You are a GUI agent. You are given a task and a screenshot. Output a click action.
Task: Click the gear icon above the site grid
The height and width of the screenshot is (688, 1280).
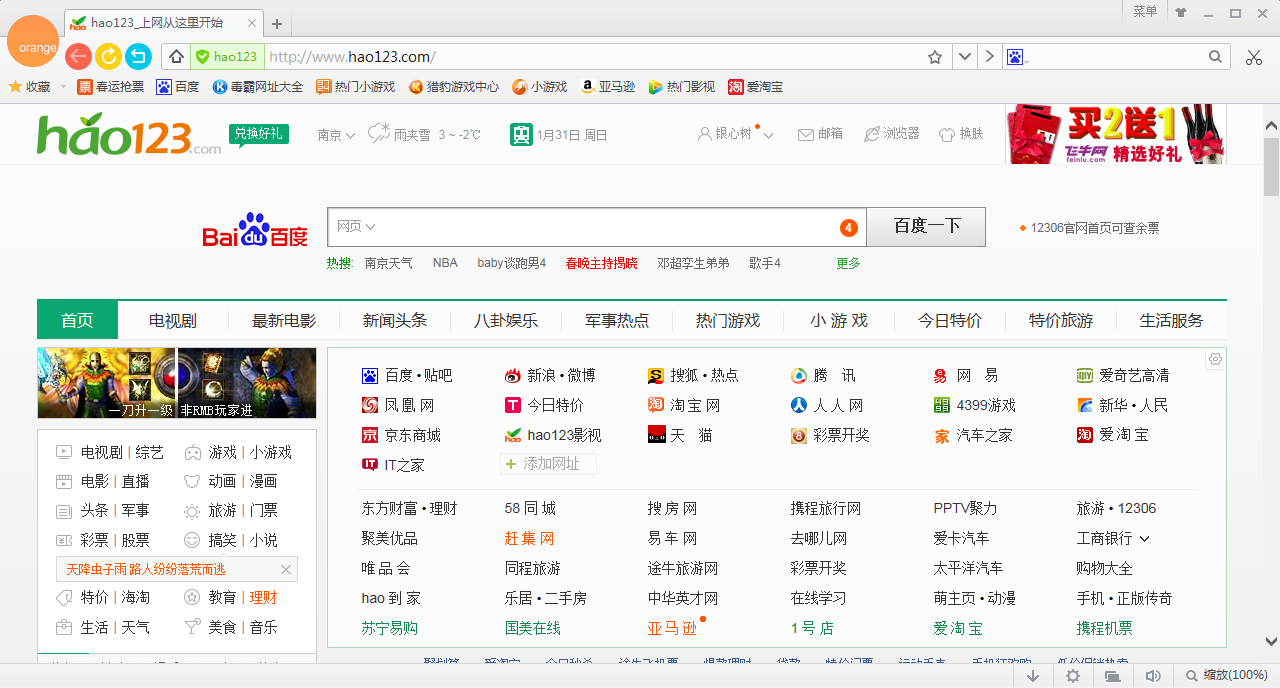tap(1215, 360)
